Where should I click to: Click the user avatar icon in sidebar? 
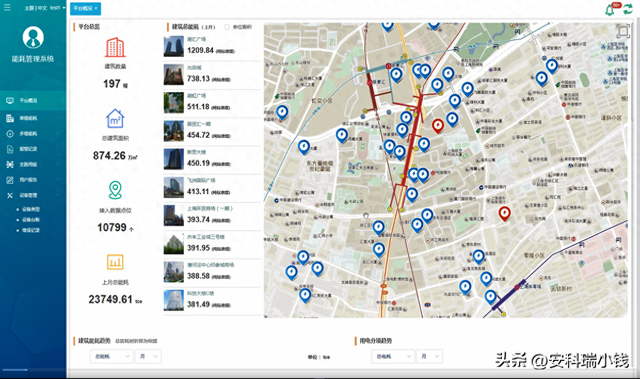click(x=33, y=37)
